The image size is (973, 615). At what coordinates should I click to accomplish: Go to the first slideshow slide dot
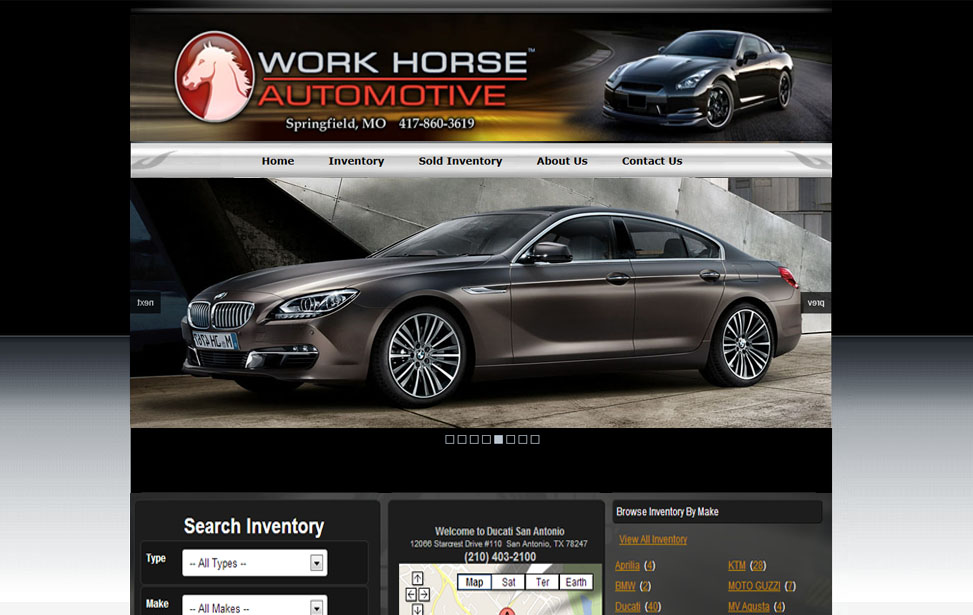coord(450,439)
